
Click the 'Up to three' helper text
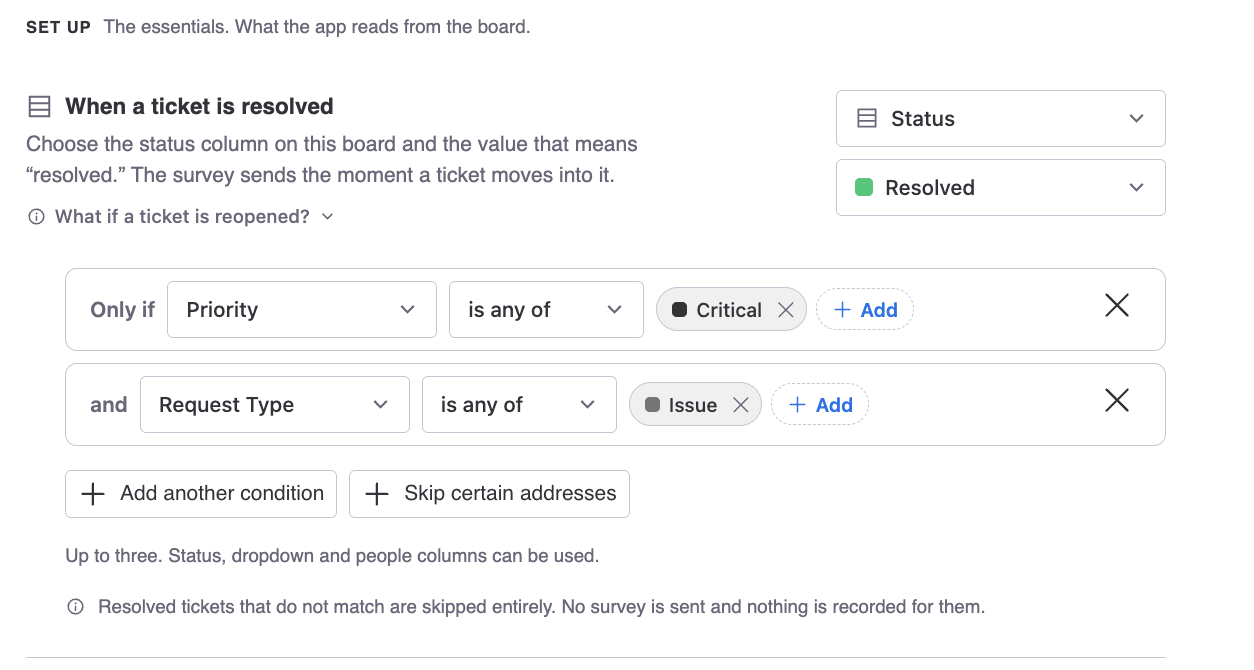coord(332,556)
